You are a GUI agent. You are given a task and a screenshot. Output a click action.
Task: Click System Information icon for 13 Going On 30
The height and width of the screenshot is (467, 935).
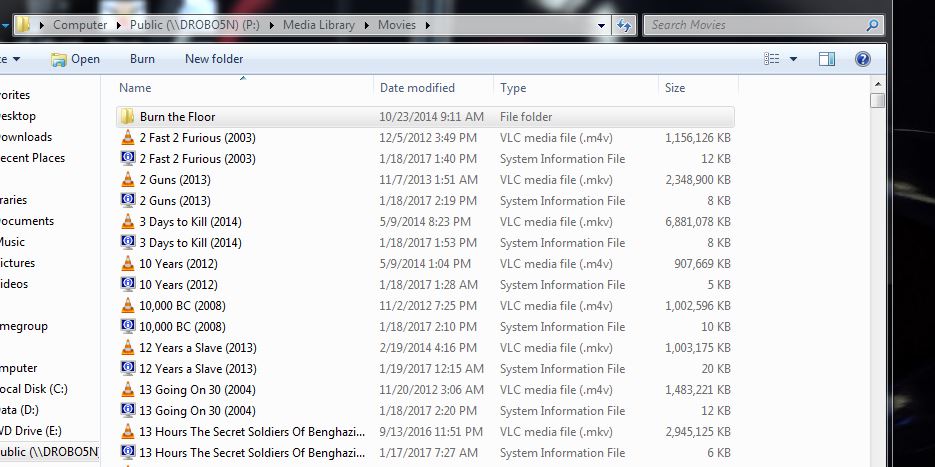tap(128, 411)
